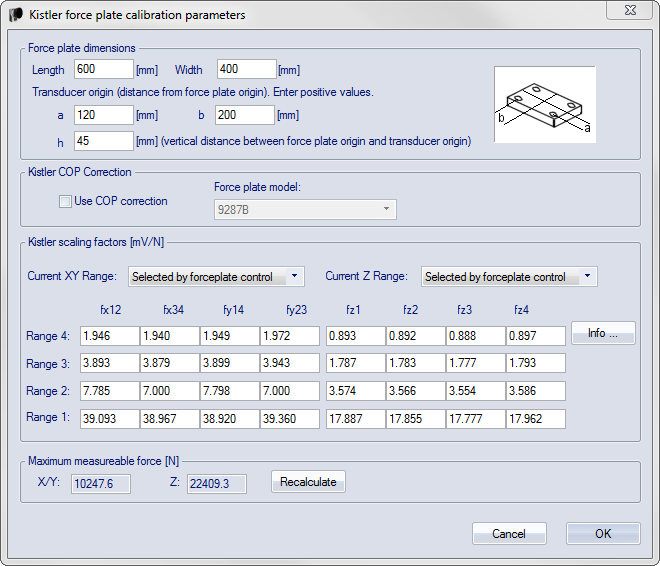This screenshot has height=566, width=660.
Task: Click Range 4 fy14 value 1.949
Action: coord(230,336)
